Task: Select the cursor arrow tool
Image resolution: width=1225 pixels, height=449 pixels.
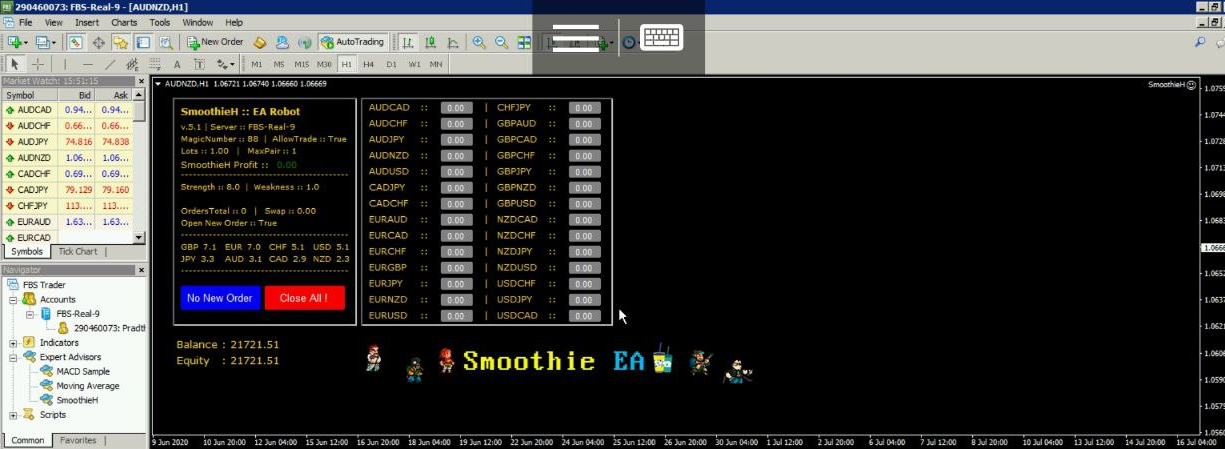Action: click(x=14, y=64)
